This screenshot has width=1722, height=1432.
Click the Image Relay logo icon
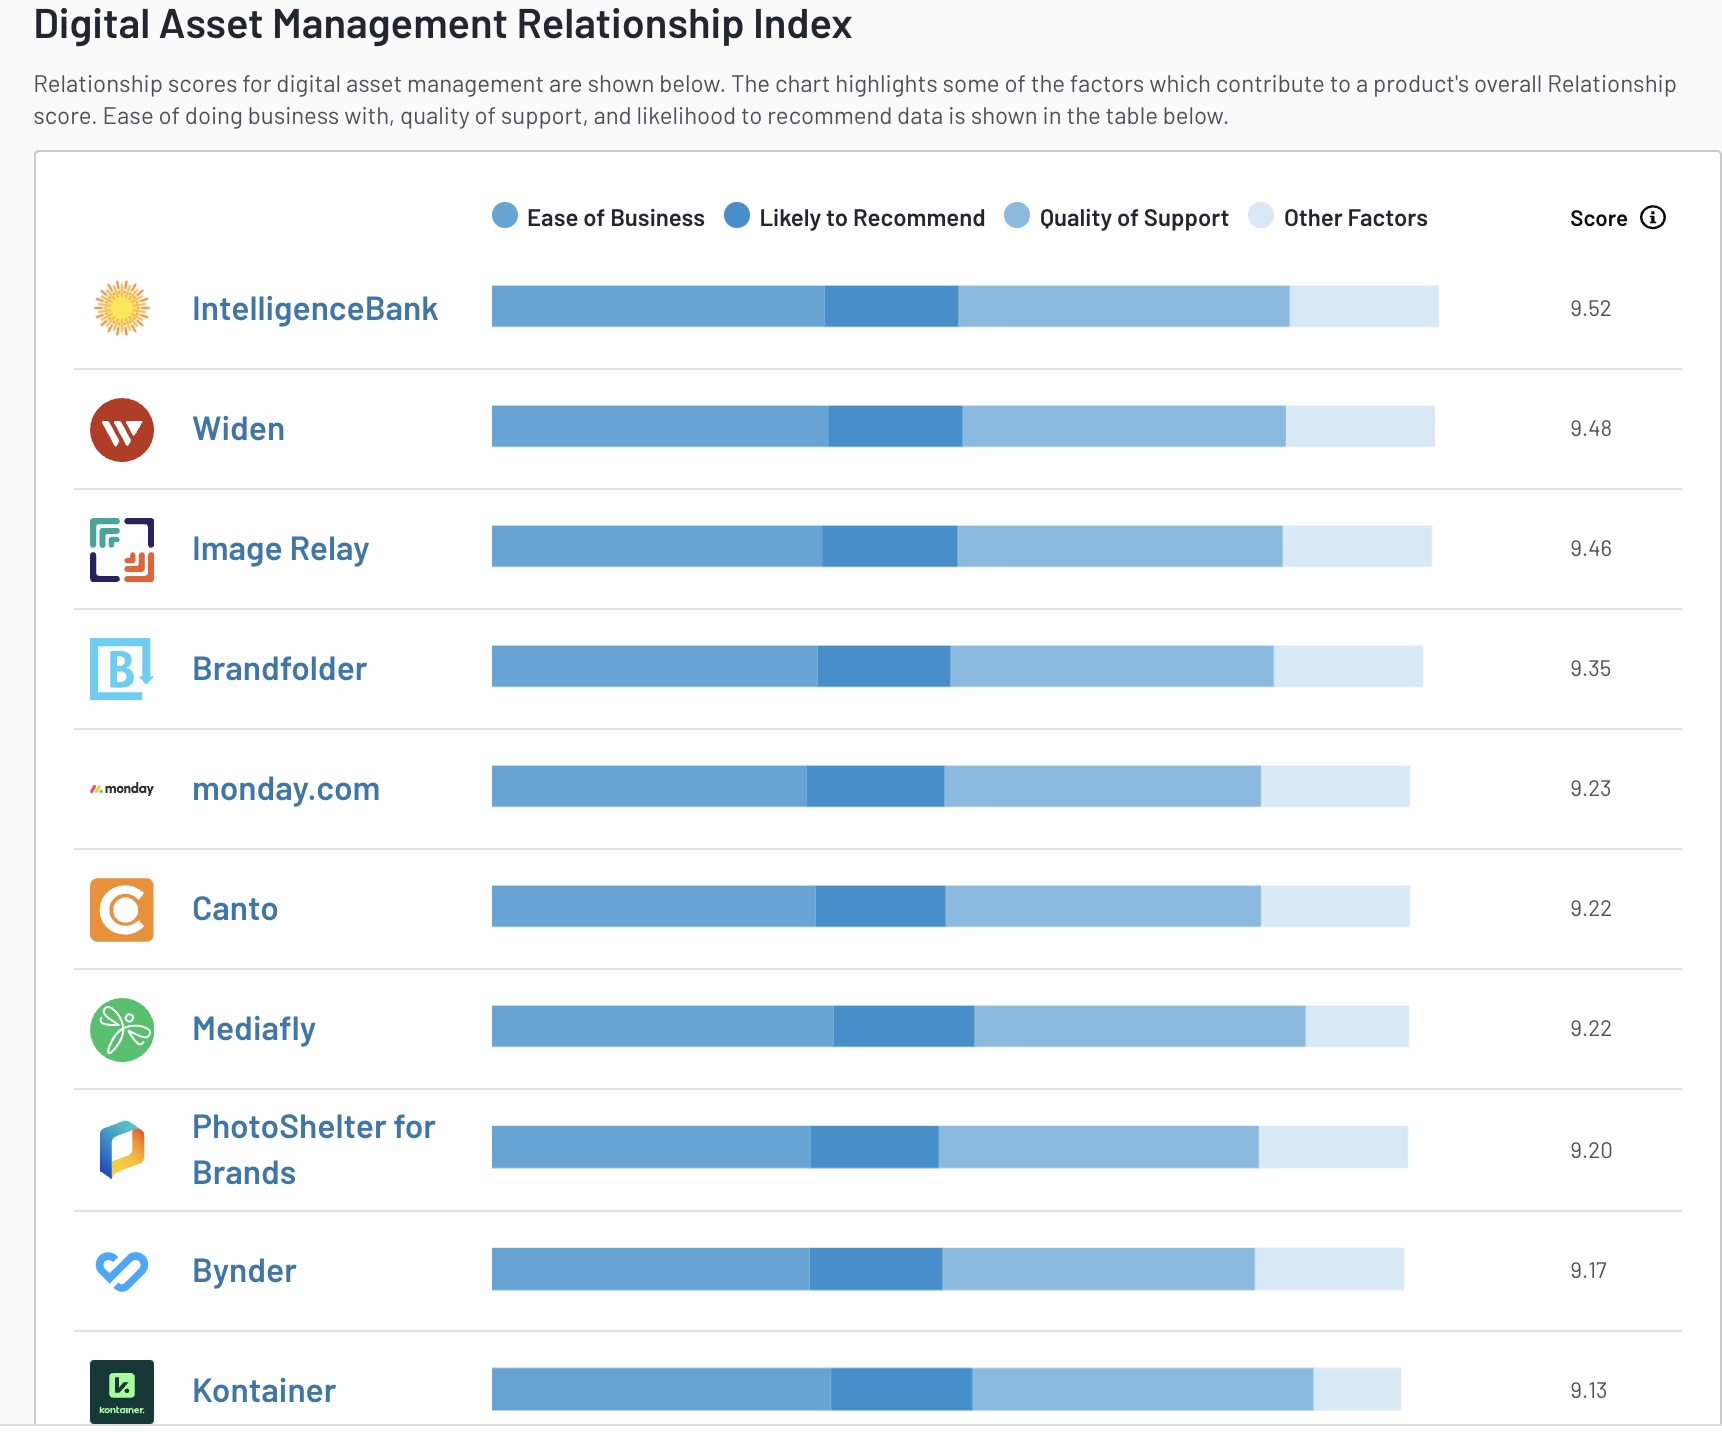coord(122,550)
